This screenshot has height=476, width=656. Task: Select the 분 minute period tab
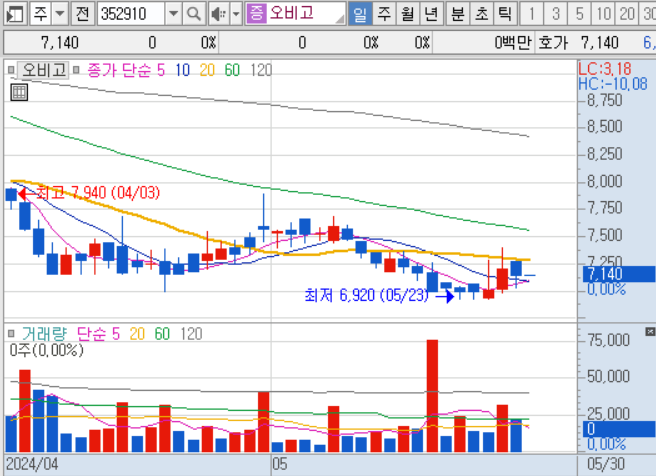click(x=458, y=14)
